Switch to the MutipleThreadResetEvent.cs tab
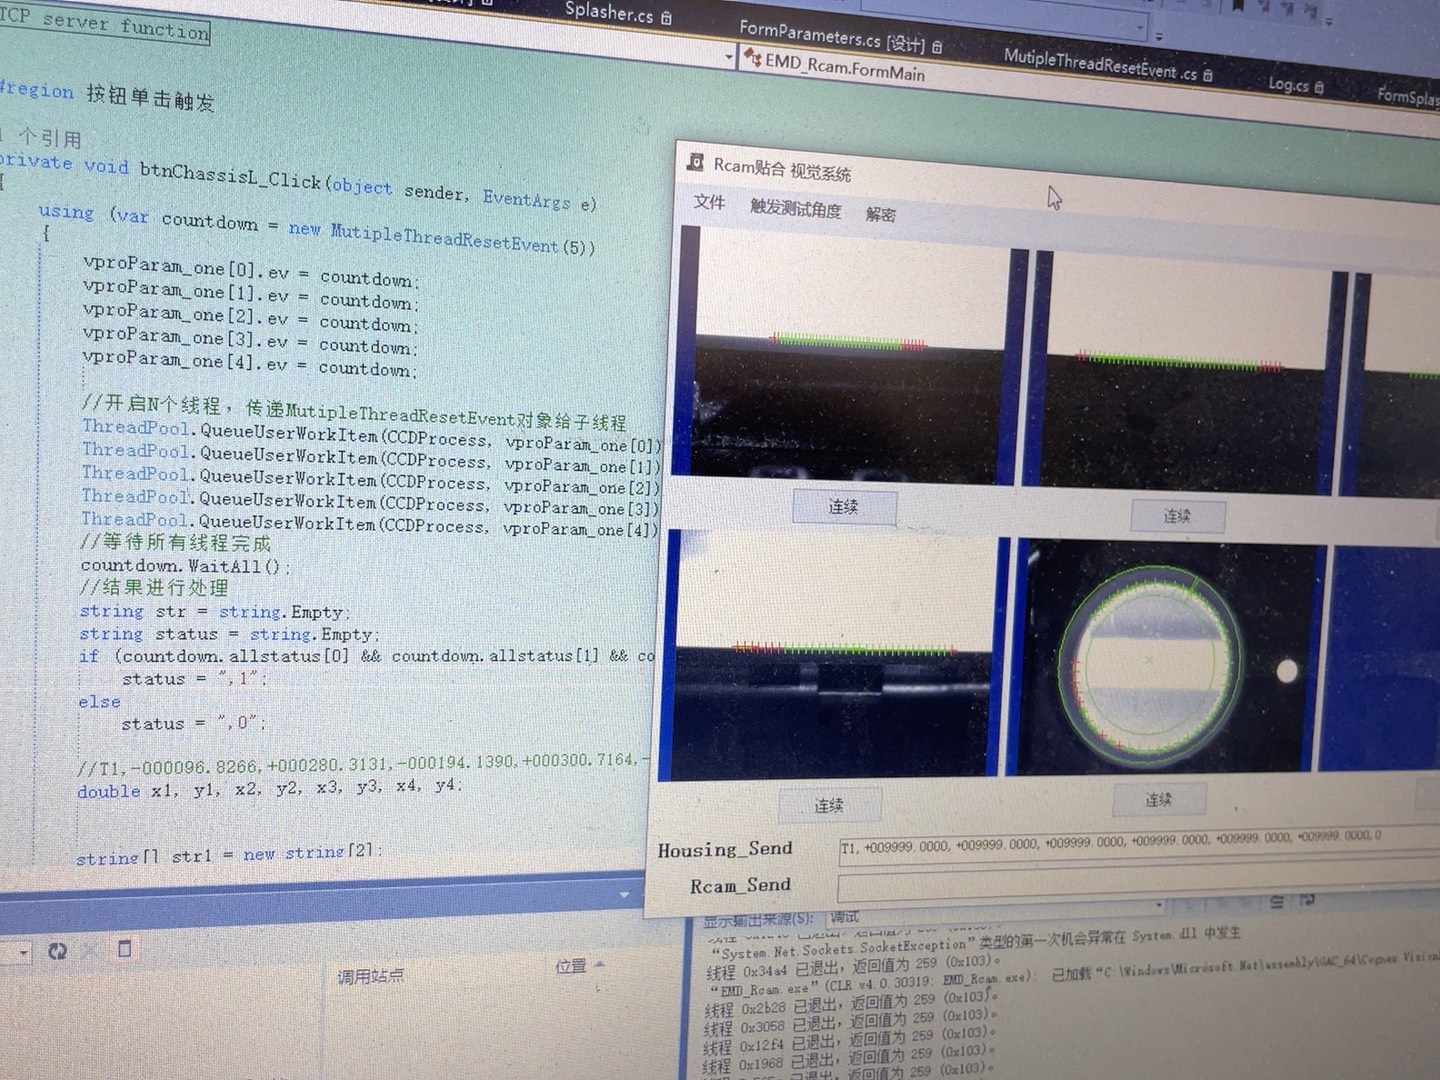The width and height of the screenshot is (1440, 1080). click(x=1108, y=66)
